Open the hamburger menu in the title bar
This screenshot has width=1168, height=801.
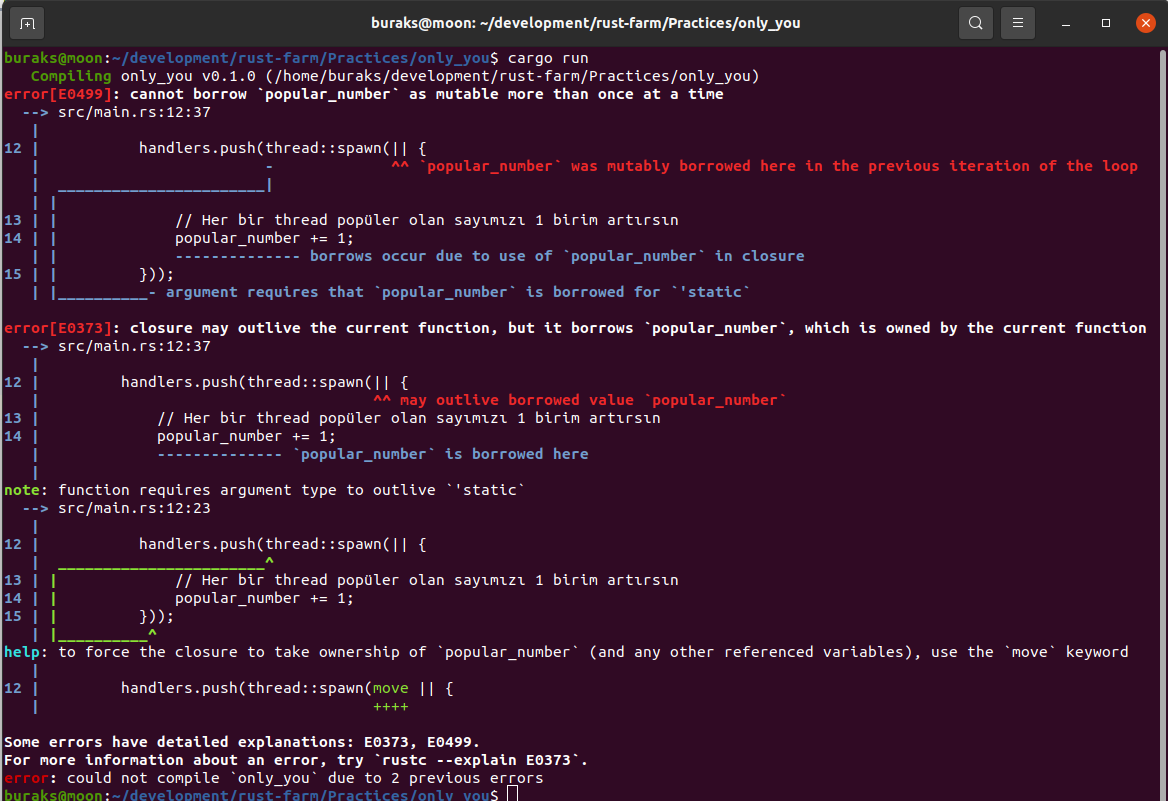click(1017, 22)
